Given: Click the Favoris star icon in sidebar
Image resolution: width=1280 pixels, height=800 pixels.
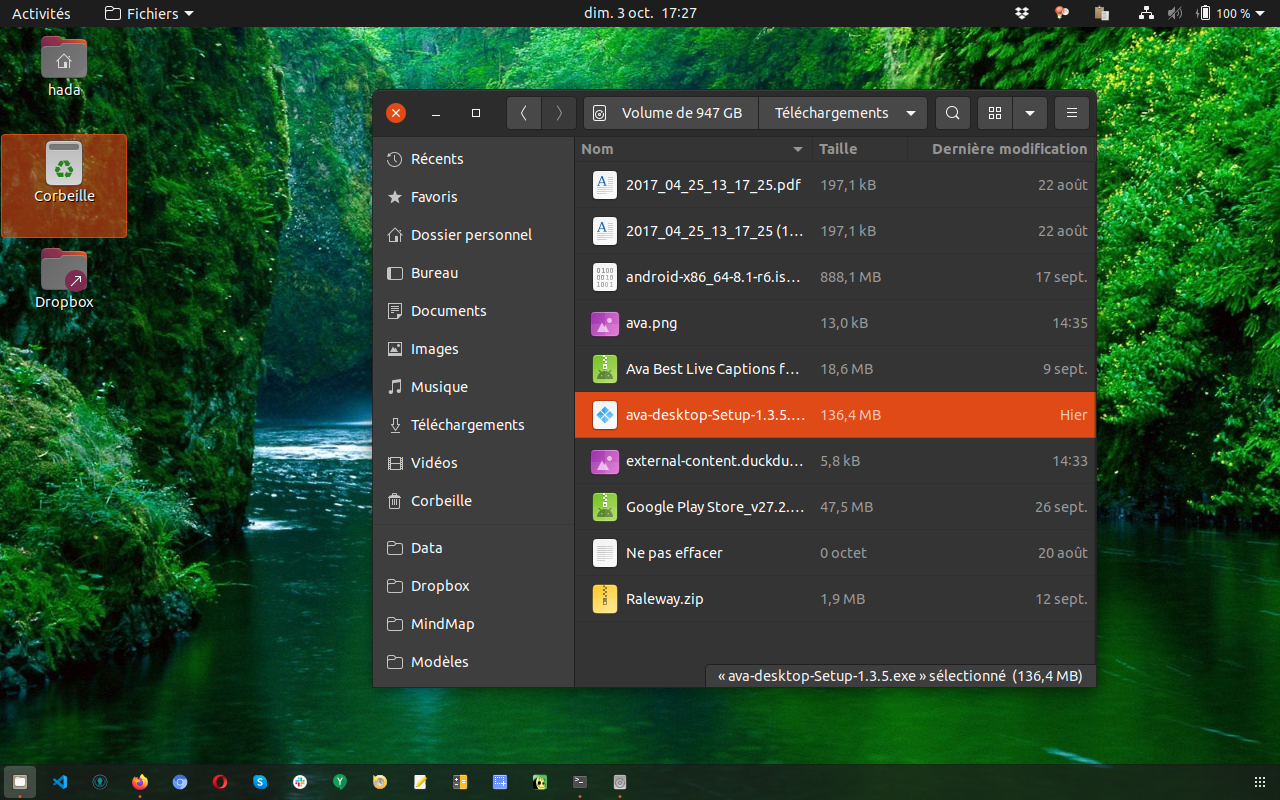Looking at the screenshot, I should pyautogui.click(x=394, y=197).
